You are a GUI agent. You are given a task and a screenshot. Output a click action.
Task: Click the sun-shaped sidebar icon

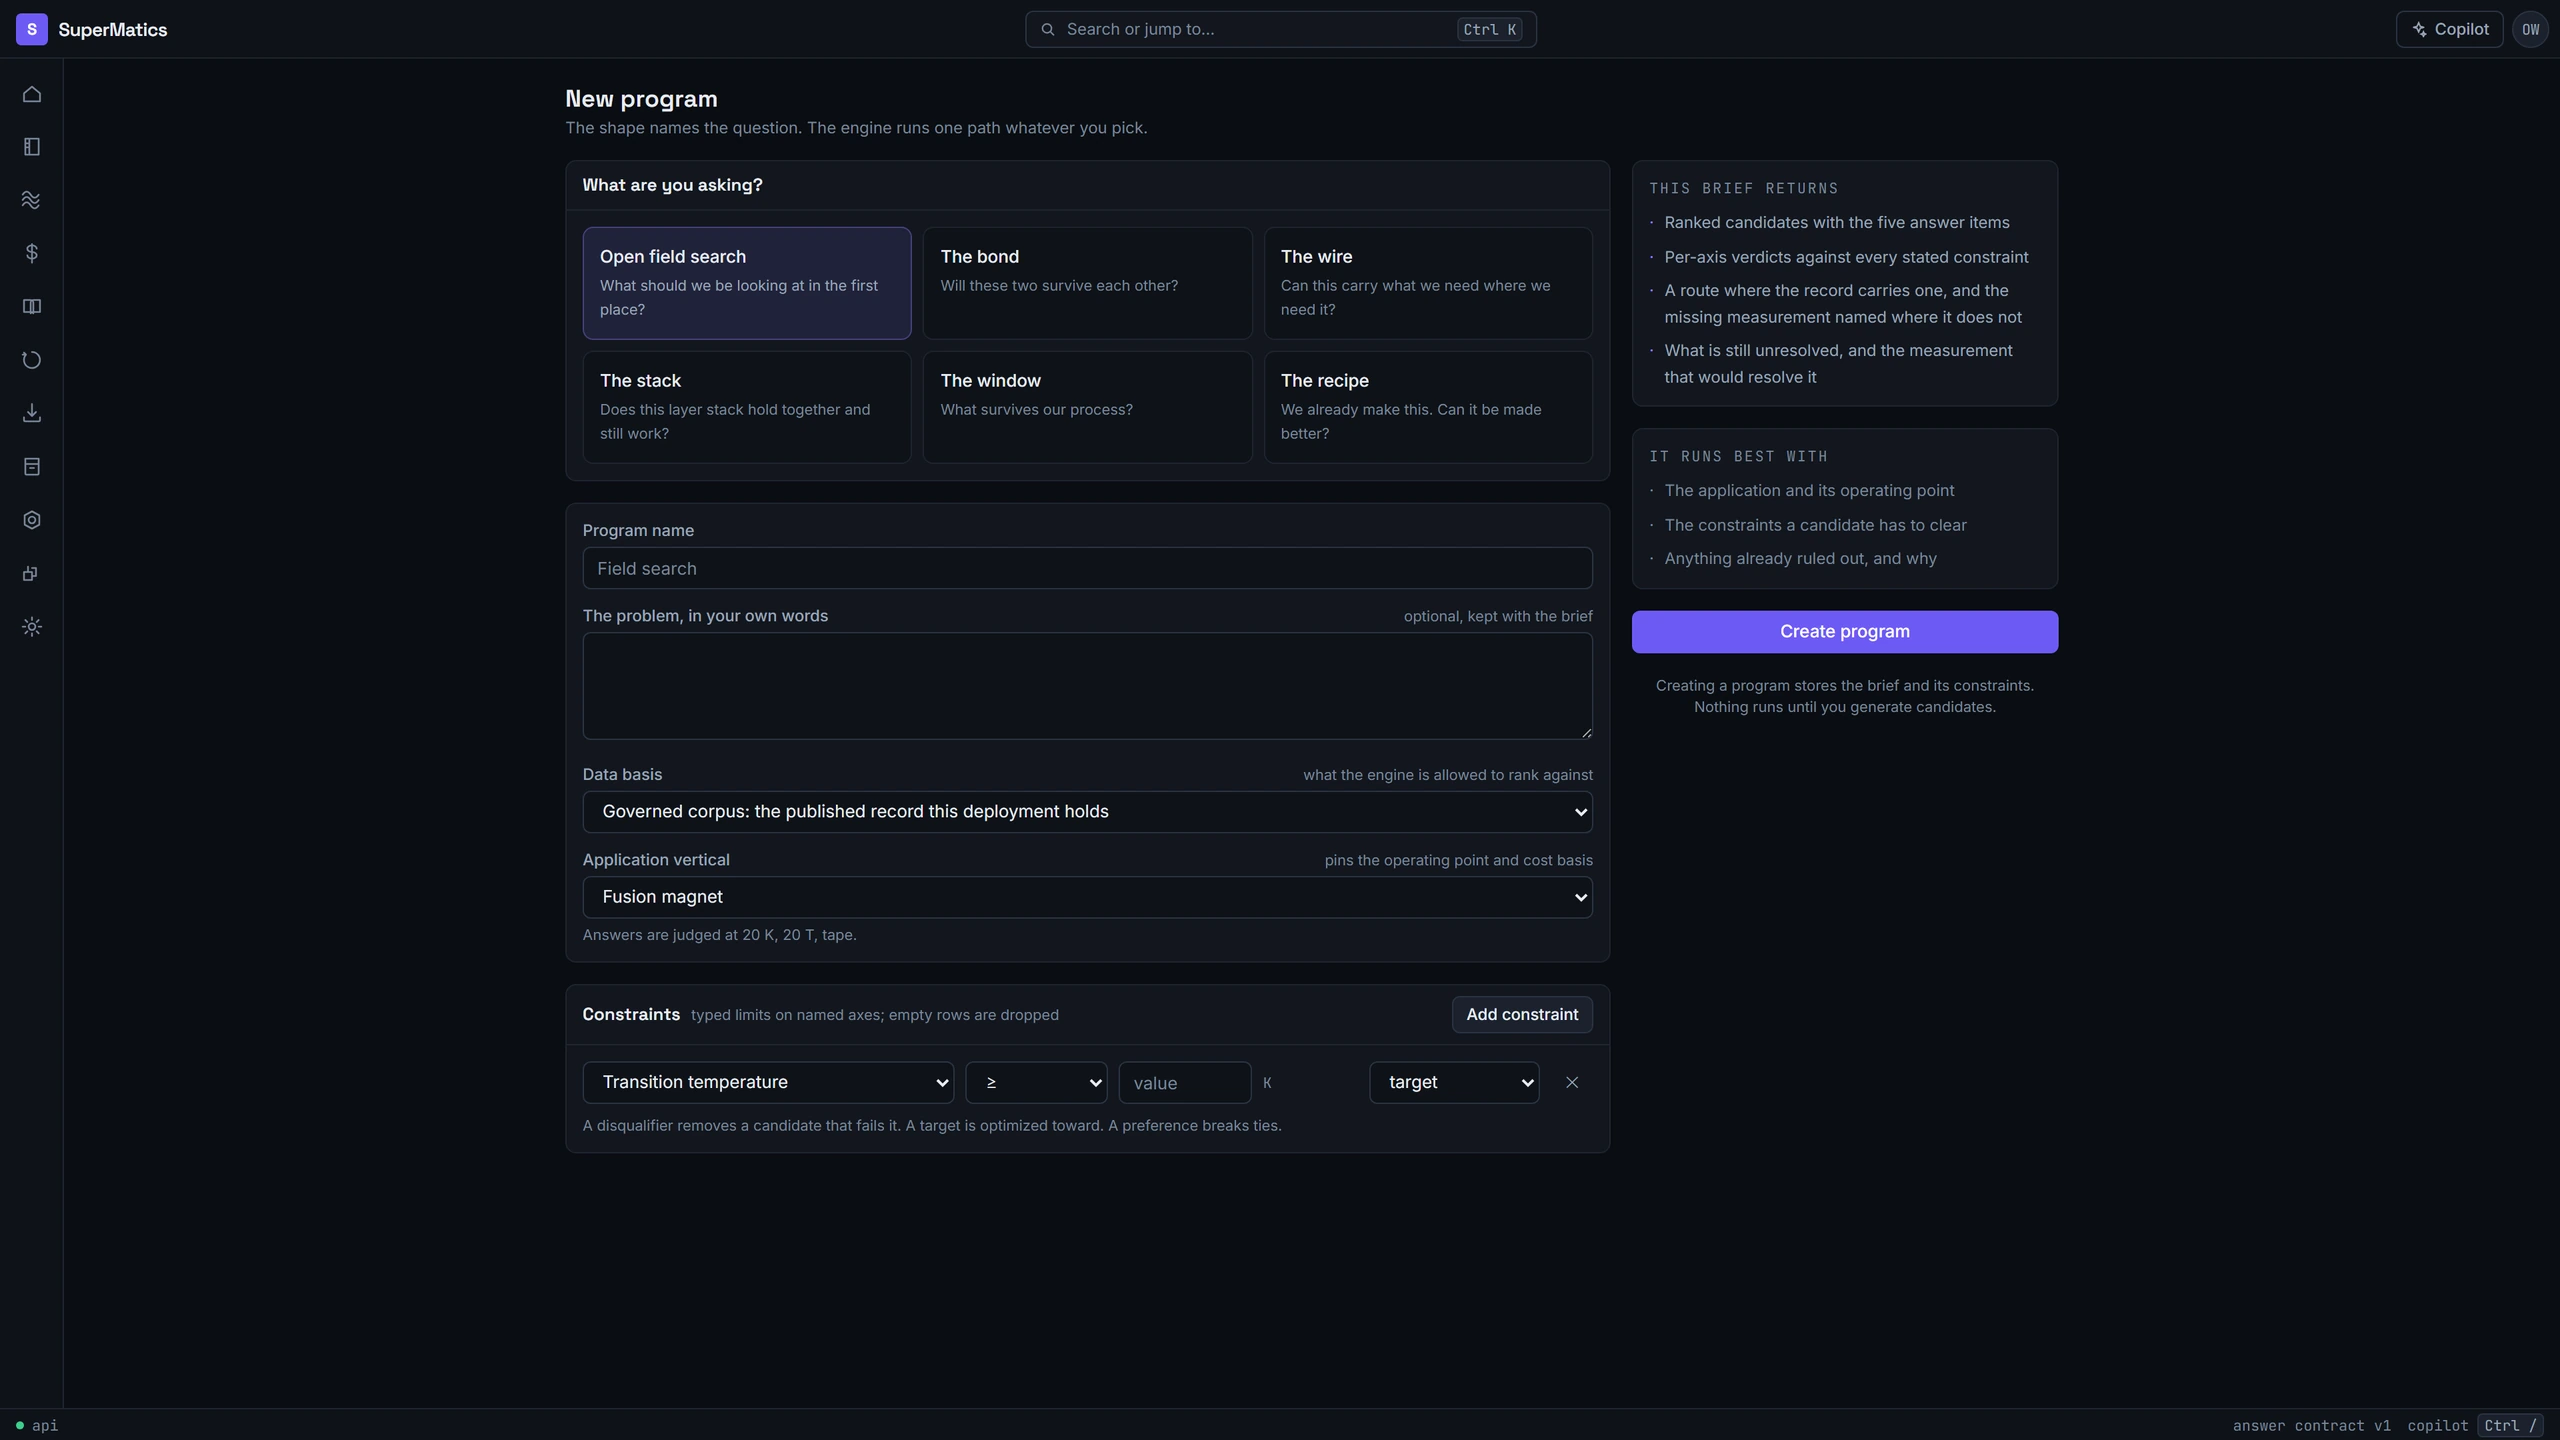pos(32,627)
